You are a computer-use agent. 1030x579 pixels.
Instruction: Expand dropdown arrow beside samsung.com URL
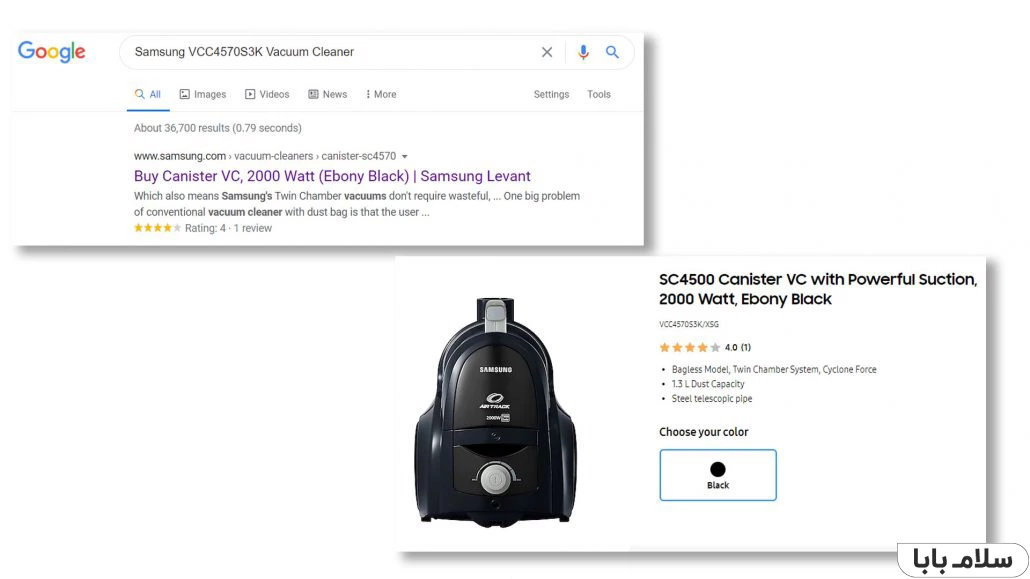click(405, 156)
